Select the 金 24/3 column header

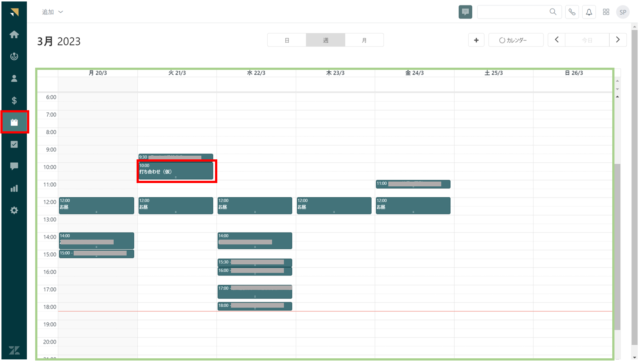click(414, 73)
